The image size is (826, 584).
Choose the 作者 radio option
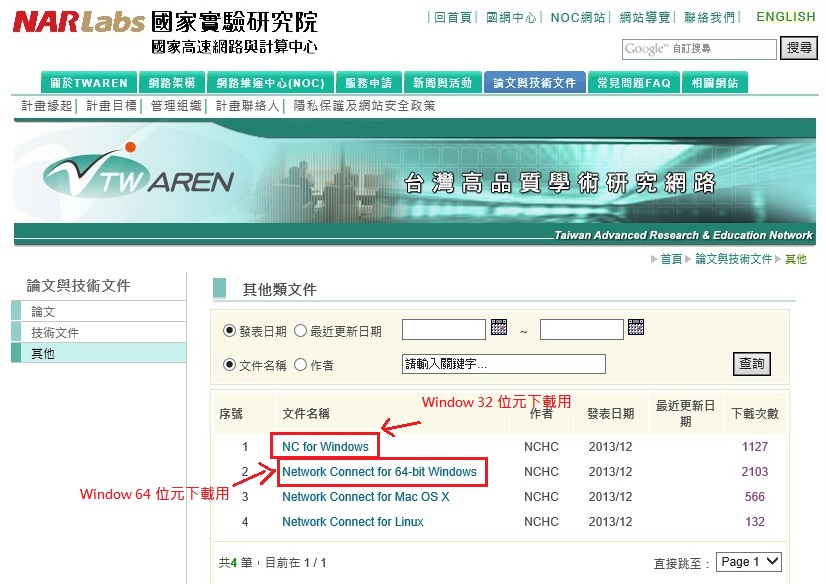[300, 365]
